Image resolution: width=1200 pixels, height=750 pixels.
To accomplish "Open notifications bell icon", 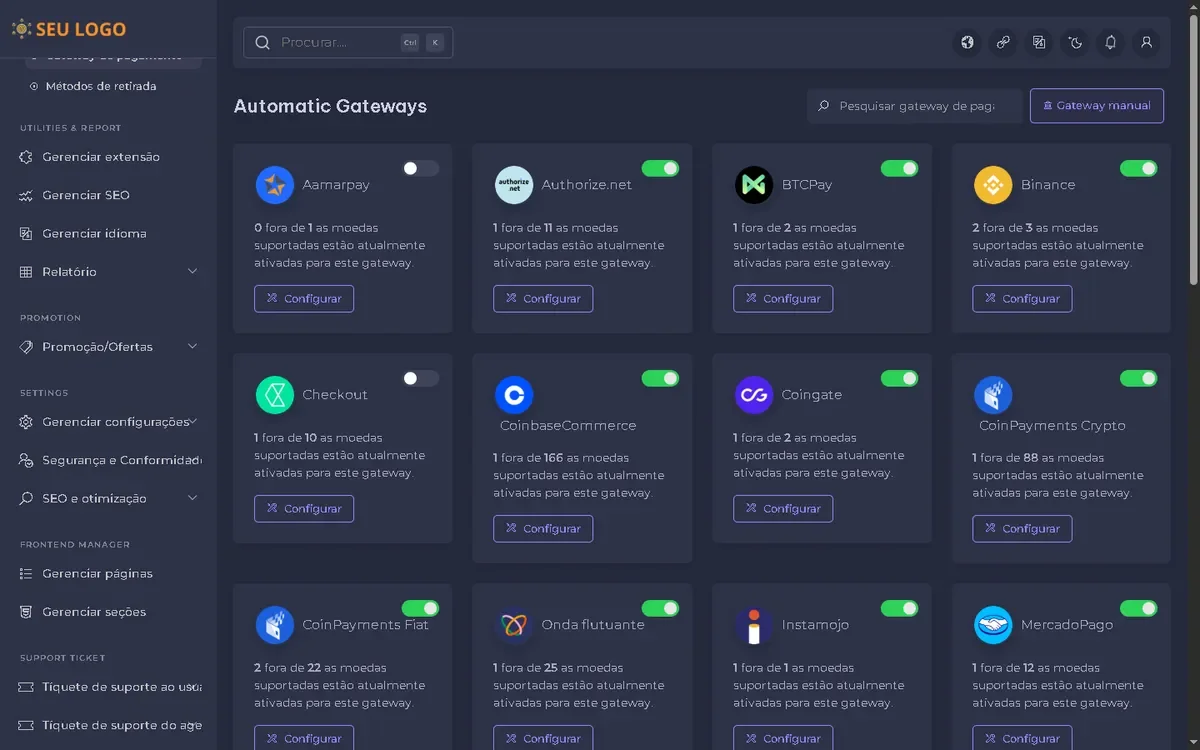I will coord(1111,42).
